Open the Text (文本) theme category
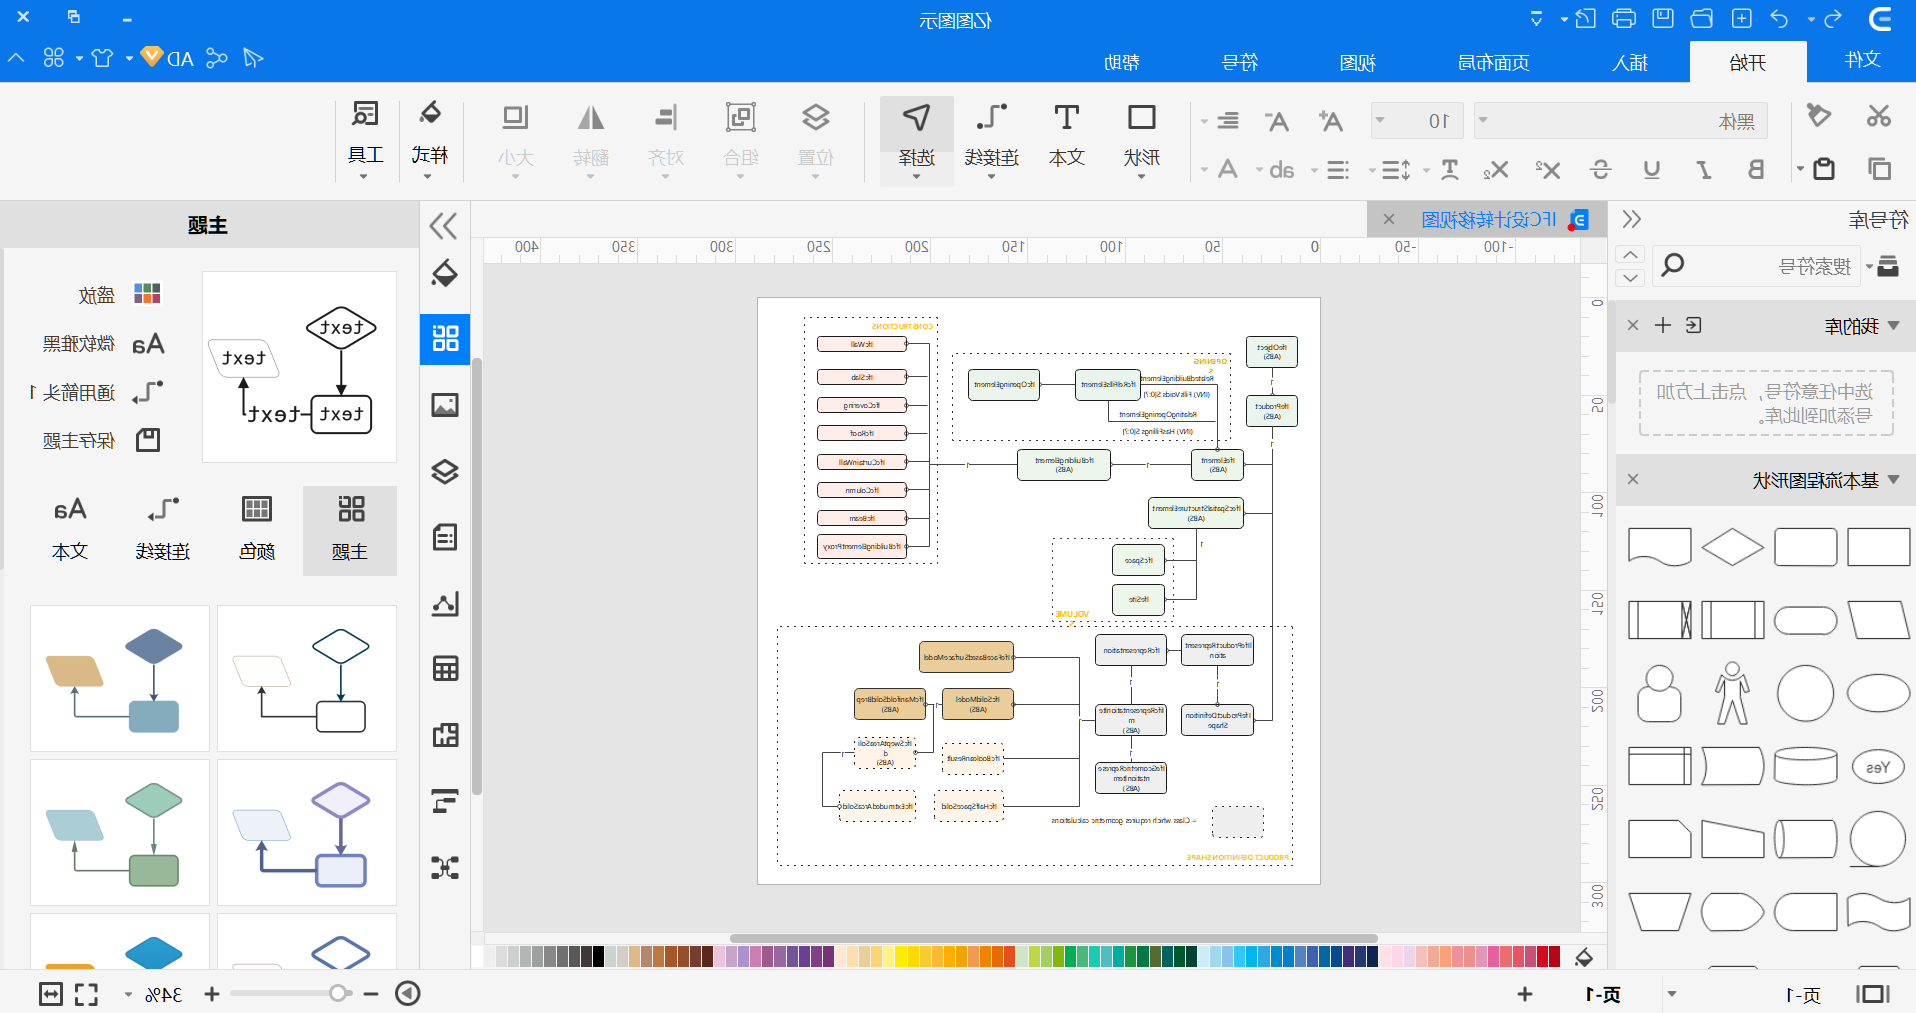The image size is (1916, 1013). pyautogui.click(x=70, y=531)
